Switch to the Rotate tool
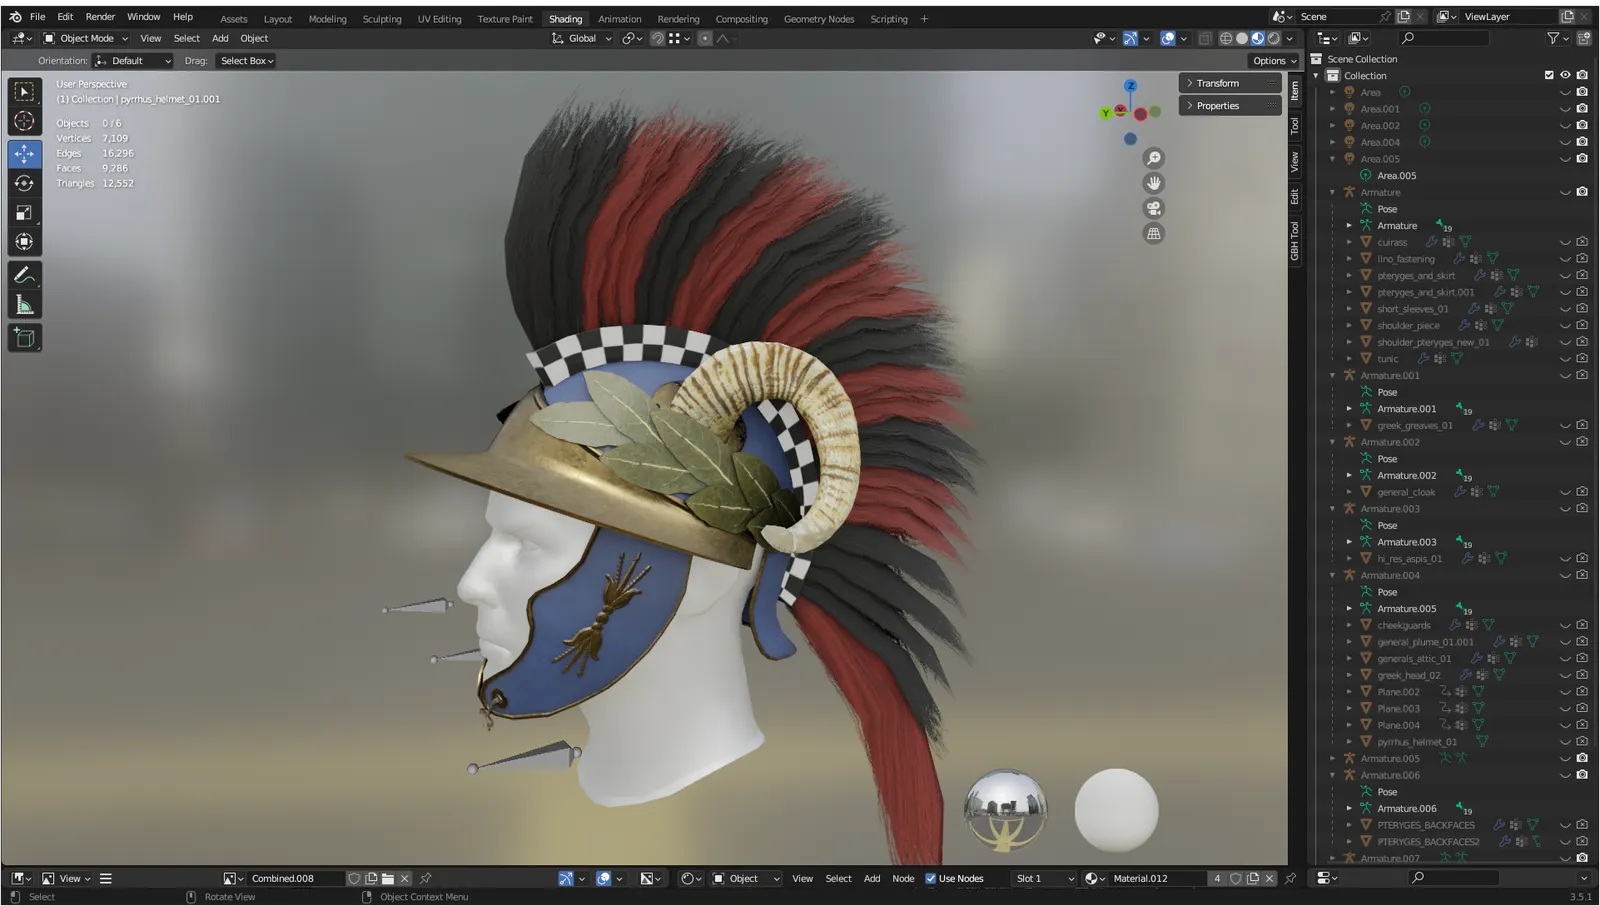The width and height of the screenshot is (1600, 906). 24,183
